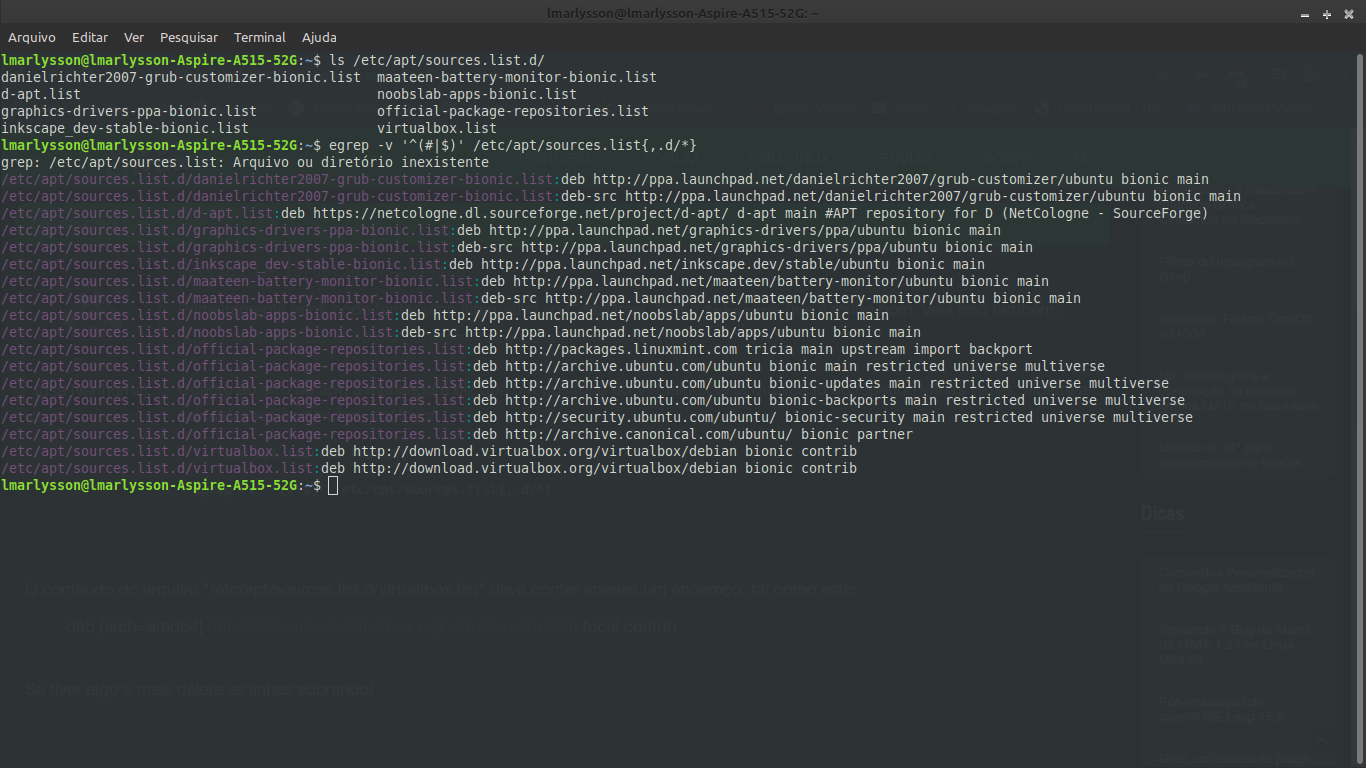Click 'virtualbox.list' in the ls listing
Viewport: 1366px width, 768px height.
[437, 128]
